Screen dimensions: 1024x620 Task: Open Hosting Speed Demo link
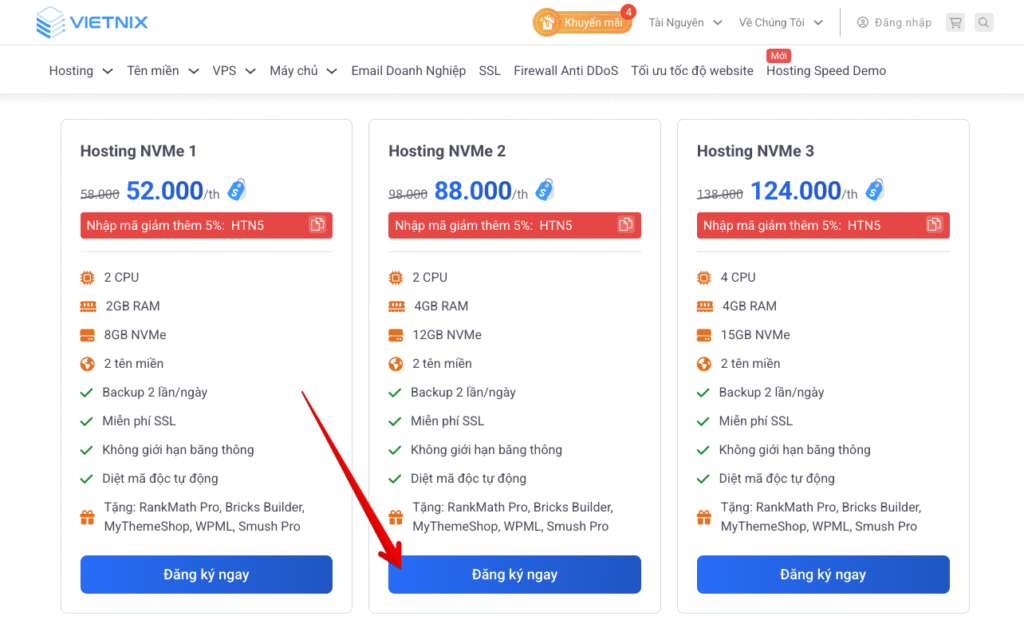click(x=825, y=71)
